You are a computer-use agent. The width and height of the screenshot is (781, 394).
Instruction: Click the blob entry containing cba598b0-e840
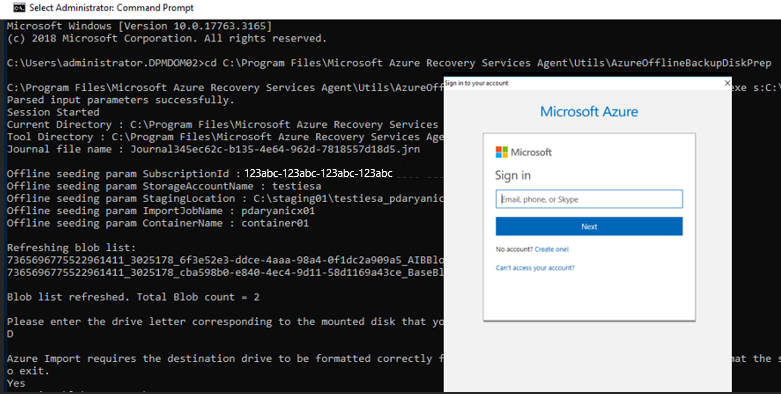pyautogui.click(x=225, y=272)
